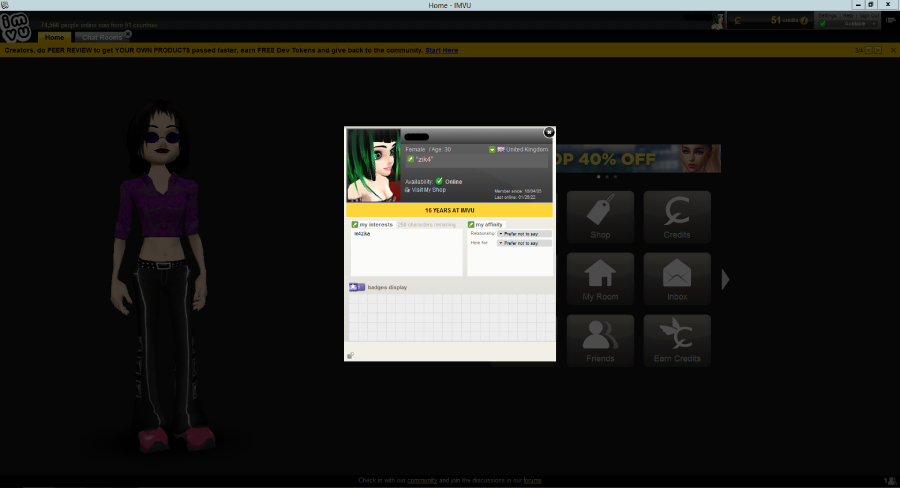The height and width of the screenshot is (488, 900).
Task: Select the Home tab
Action: [55, 37]
